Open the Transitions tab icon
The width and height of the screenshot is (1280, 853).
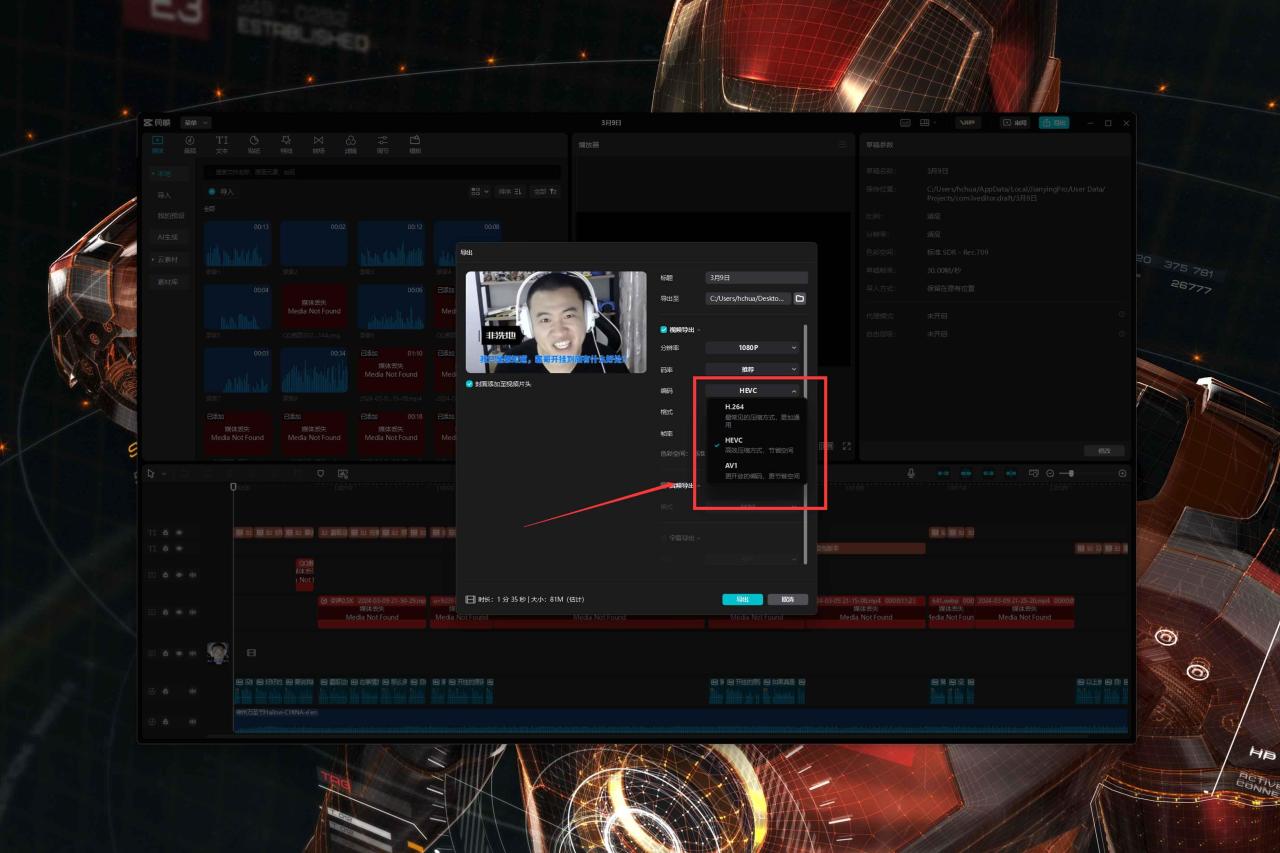point(318,144)
